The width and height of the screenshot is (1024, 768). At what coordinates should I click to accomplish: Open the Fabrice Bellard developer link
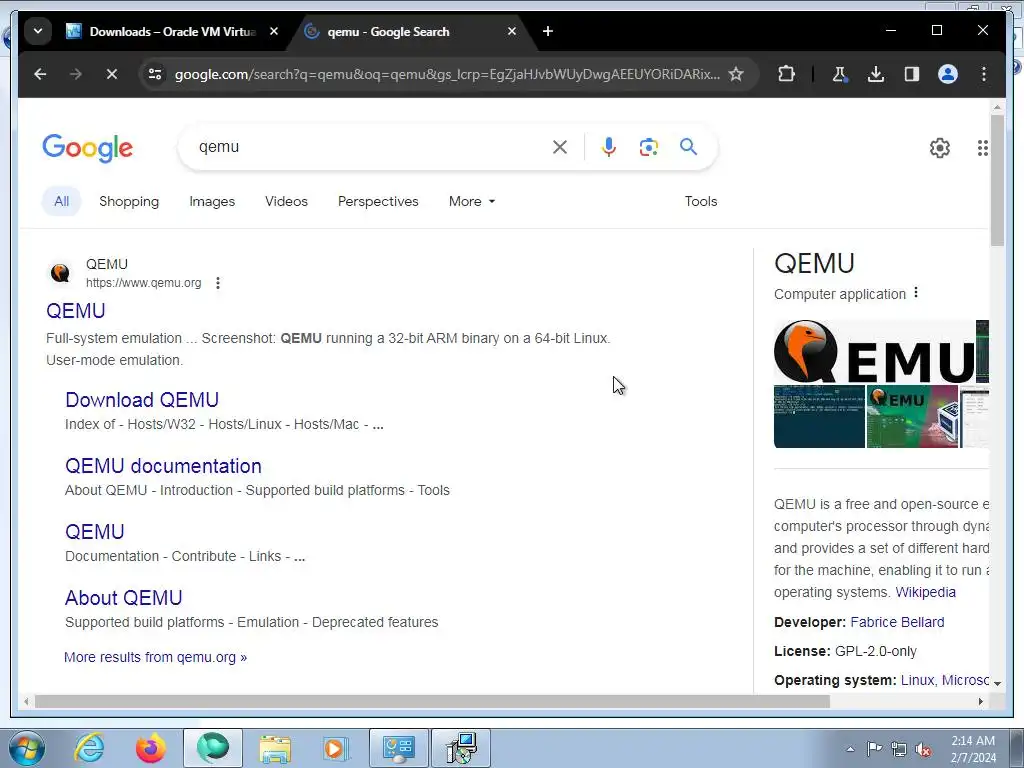coord(897,622)
